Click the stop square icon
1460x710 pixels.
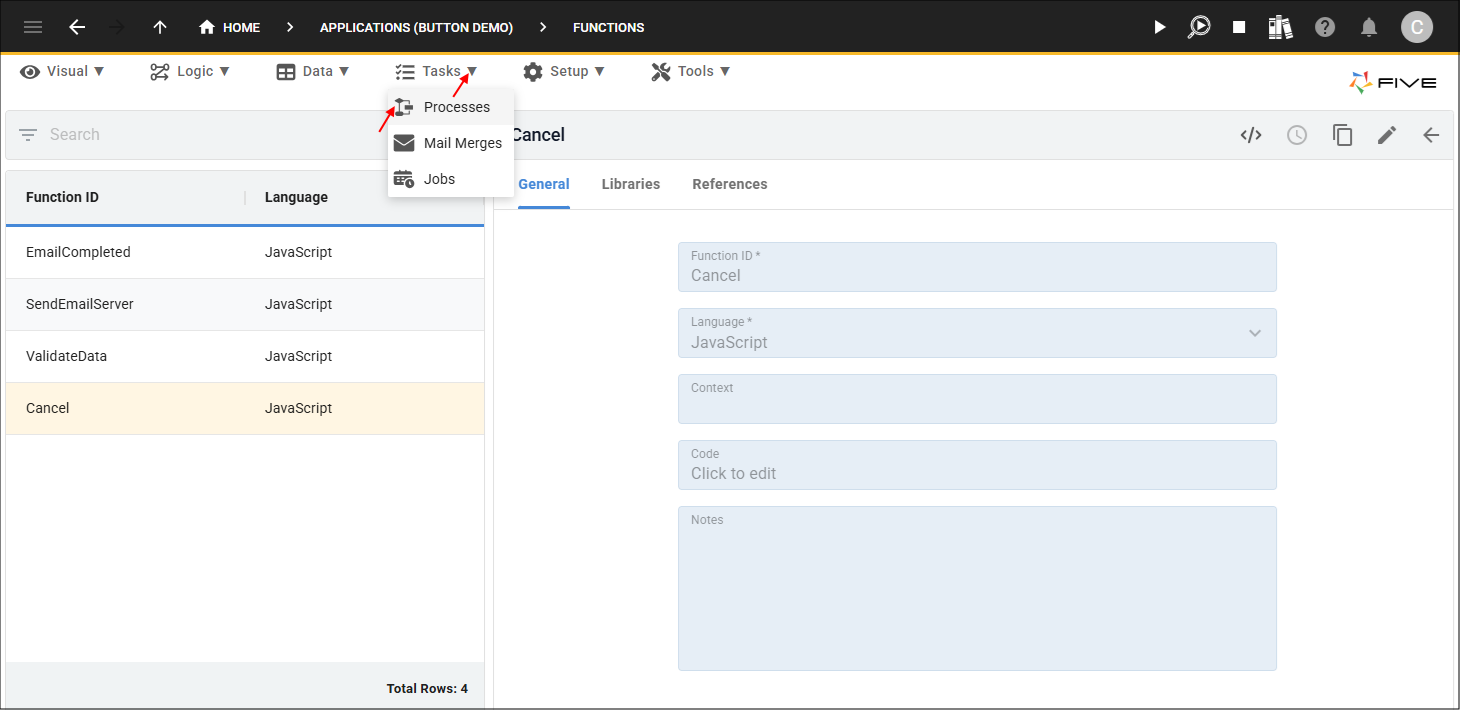1239,27
